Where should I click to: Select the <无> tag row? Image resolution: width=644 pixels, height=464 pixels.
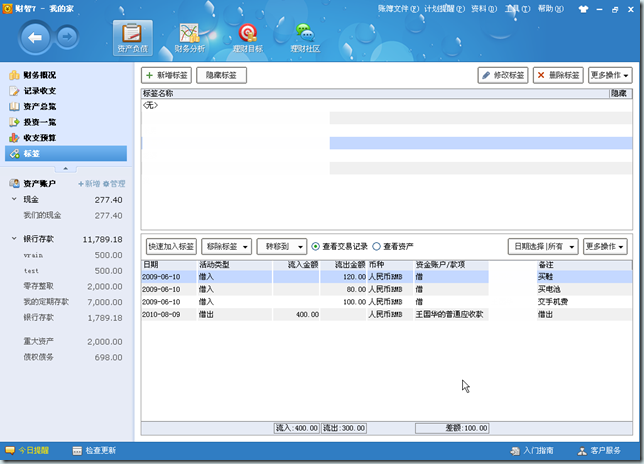click(386, 105)
